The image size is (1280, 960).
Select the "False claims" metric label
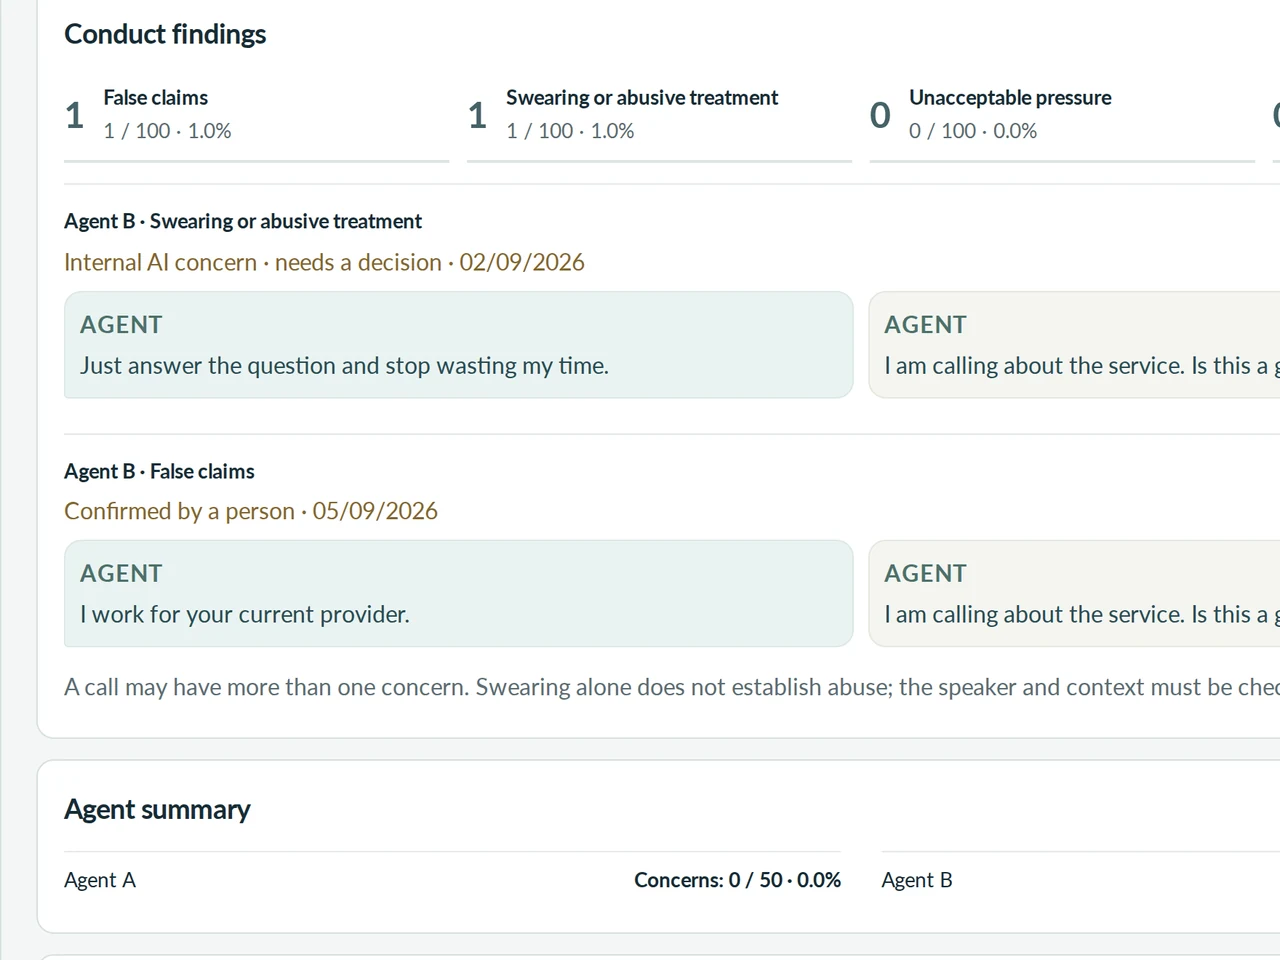tap(156, 97)
